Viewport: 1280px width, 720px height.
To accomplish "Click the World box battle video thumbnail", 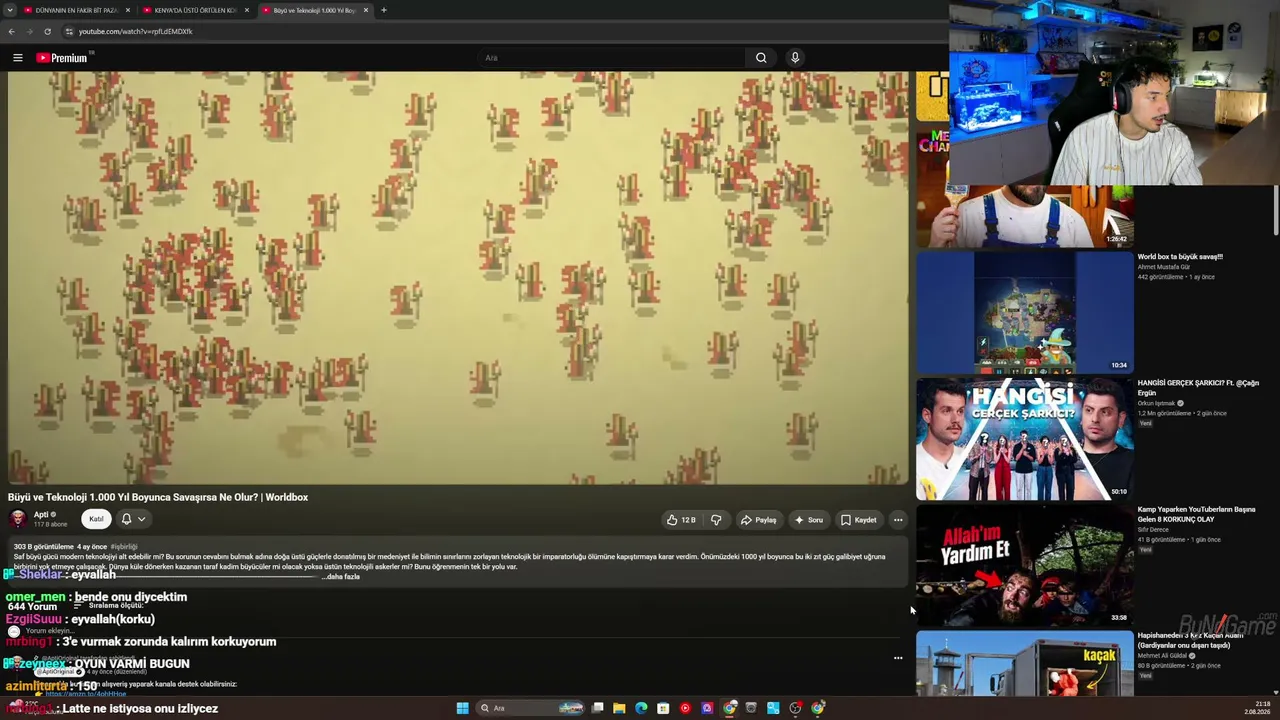I will tap(1025, 312).
